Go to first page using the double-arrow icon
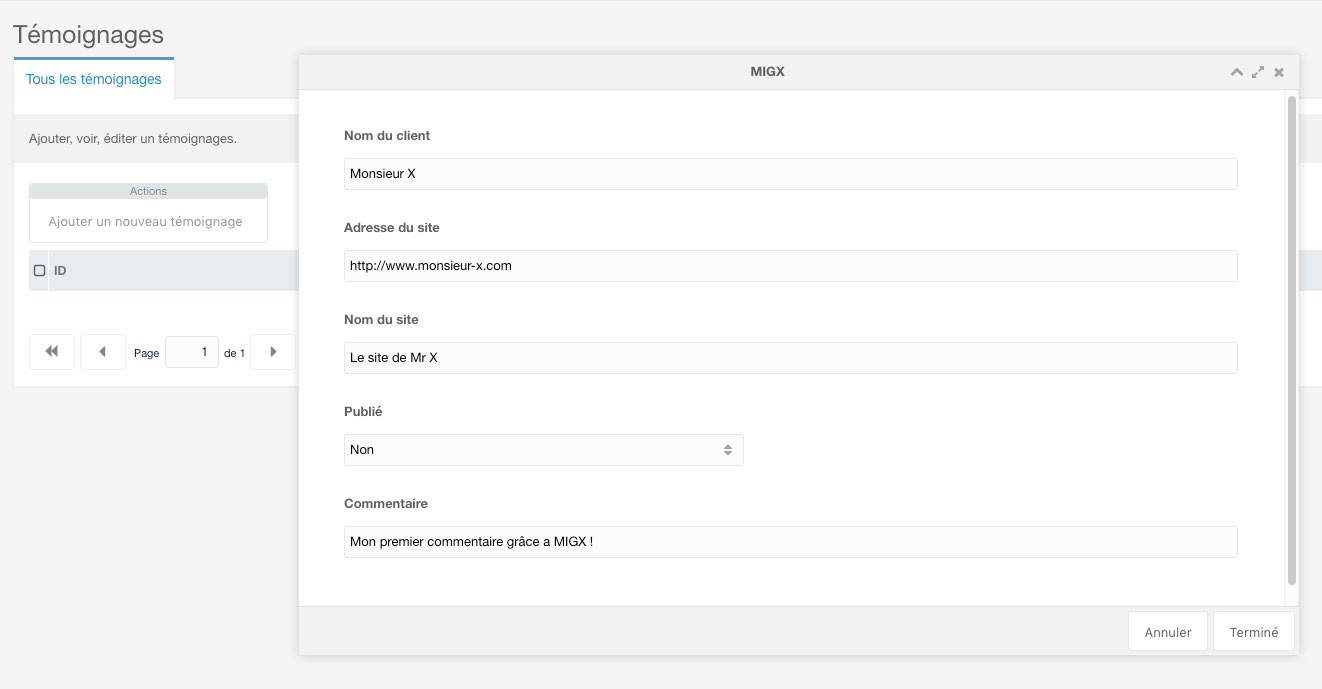 click(x=52, y=352)
